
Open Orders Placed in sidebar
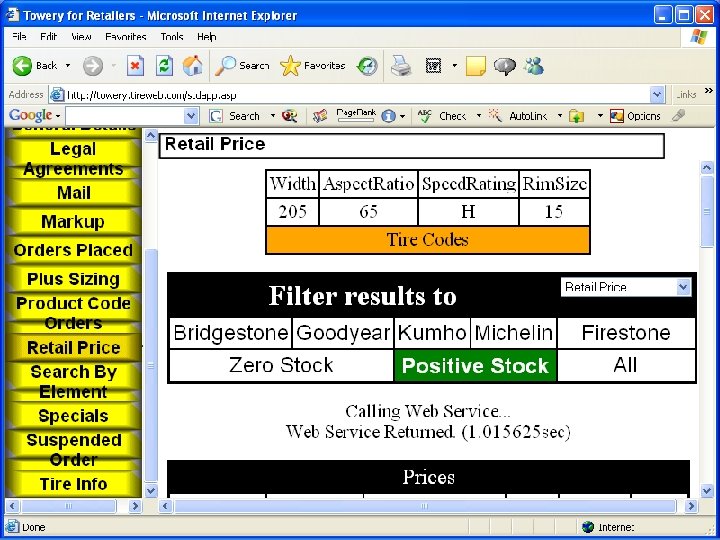point(73,250)
